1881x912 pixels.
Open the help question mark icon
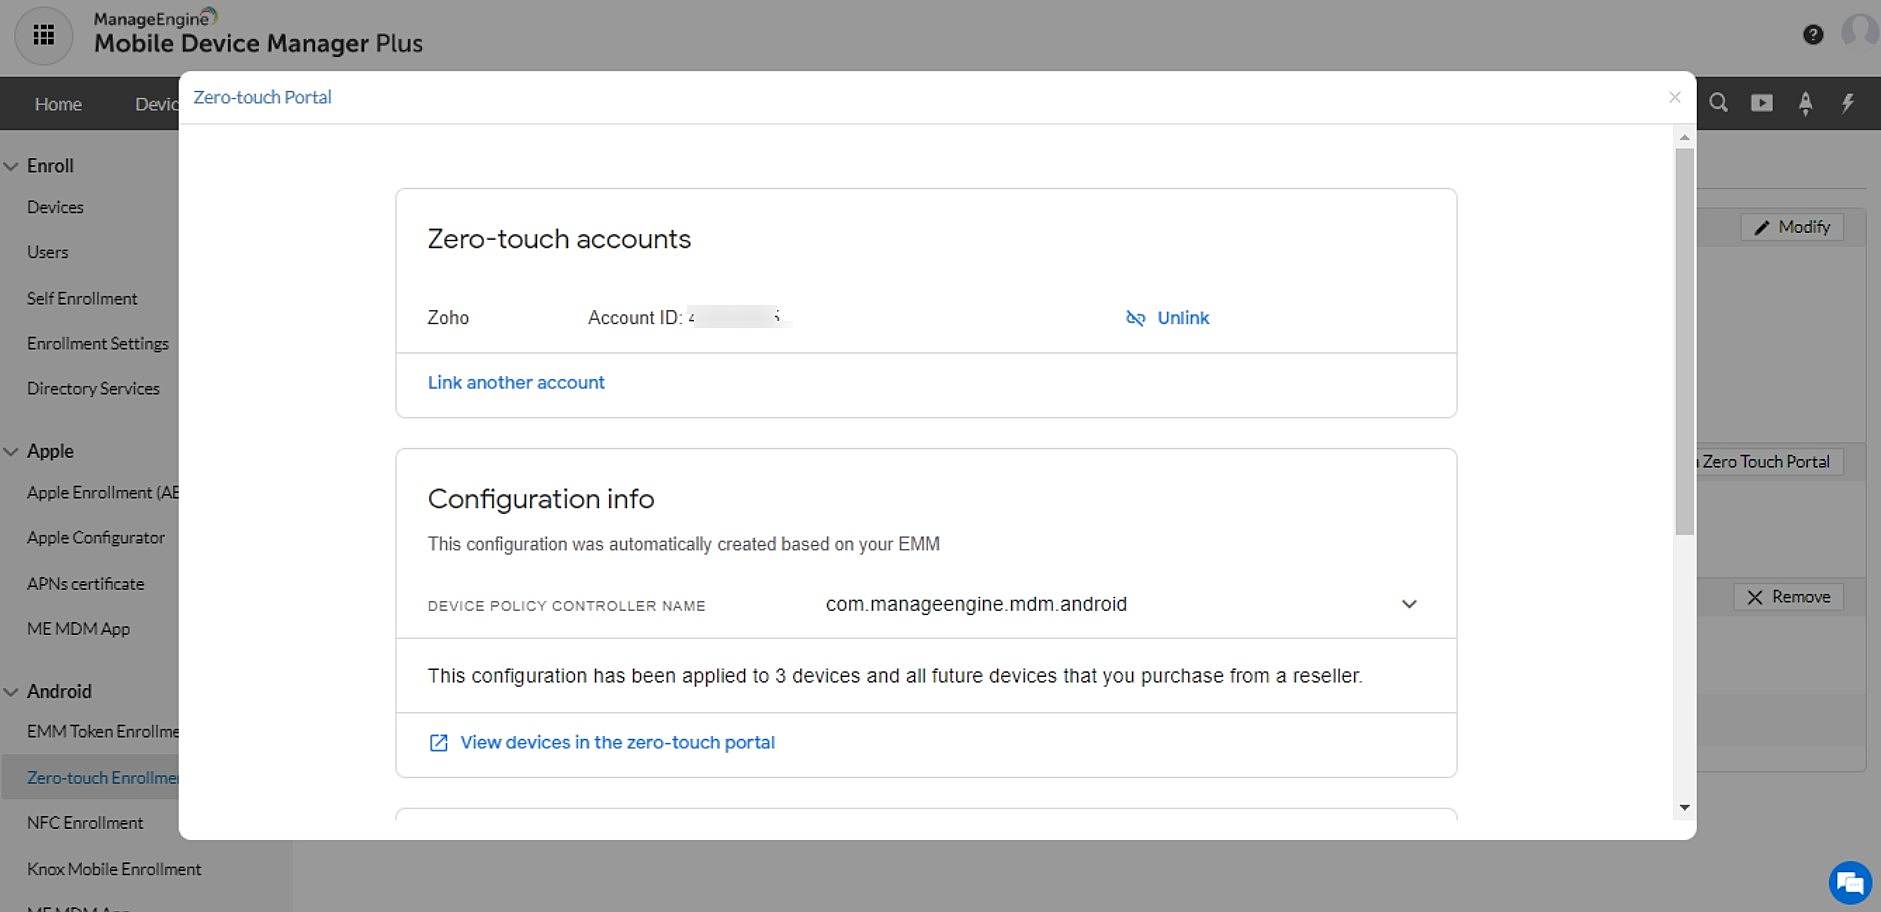(x=1813, y=35)
